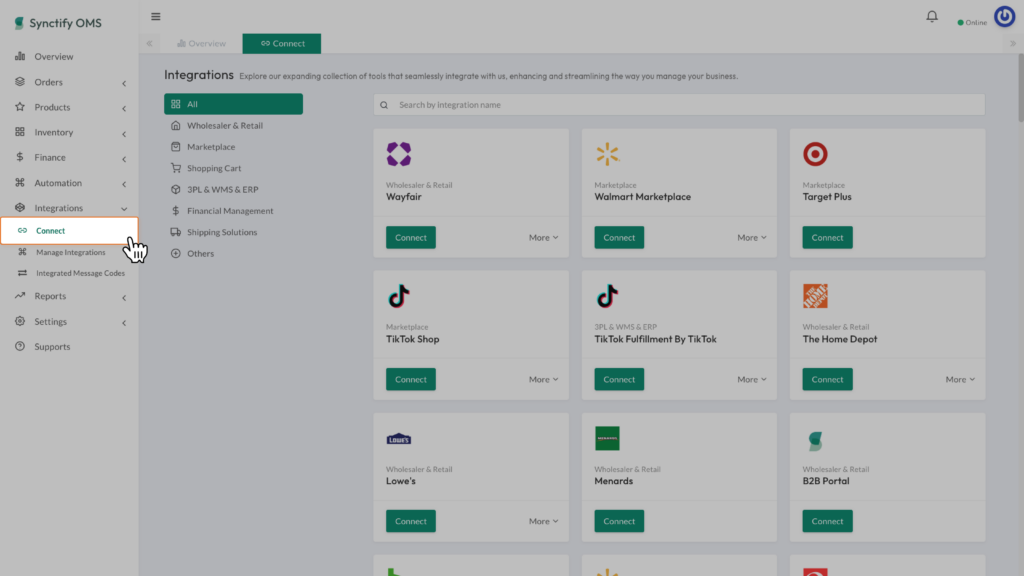Open Wayfair More dropdown

543,237
